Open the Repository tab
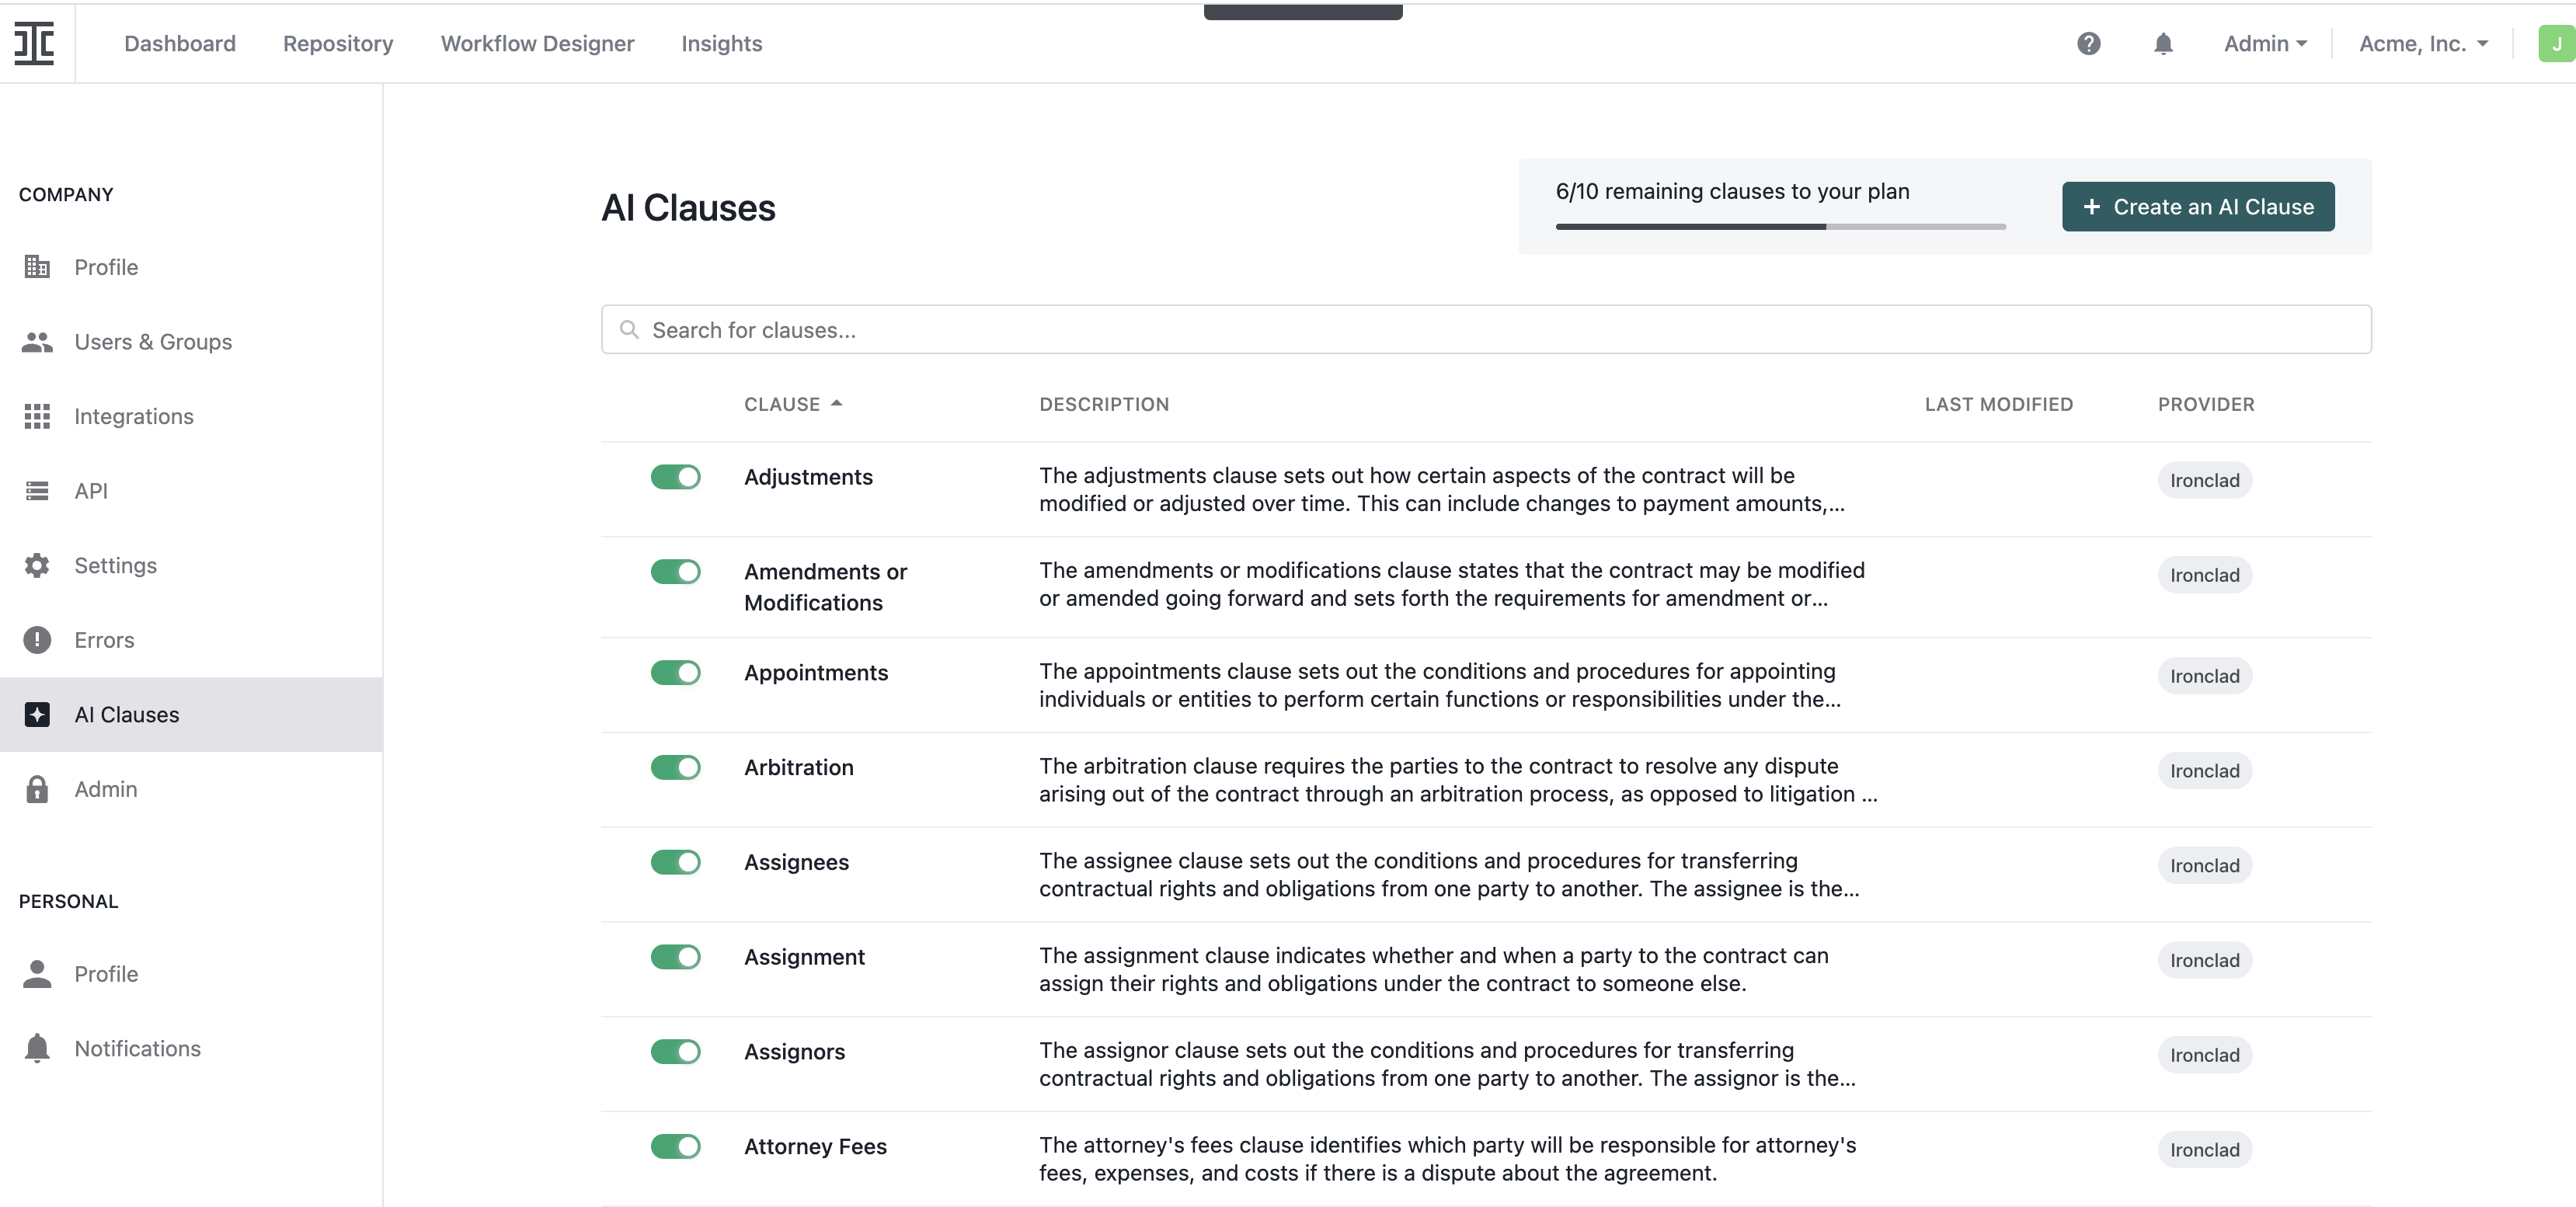Screen dimensions: 2576x1207 pyautogui.click(x=338, y=43)
